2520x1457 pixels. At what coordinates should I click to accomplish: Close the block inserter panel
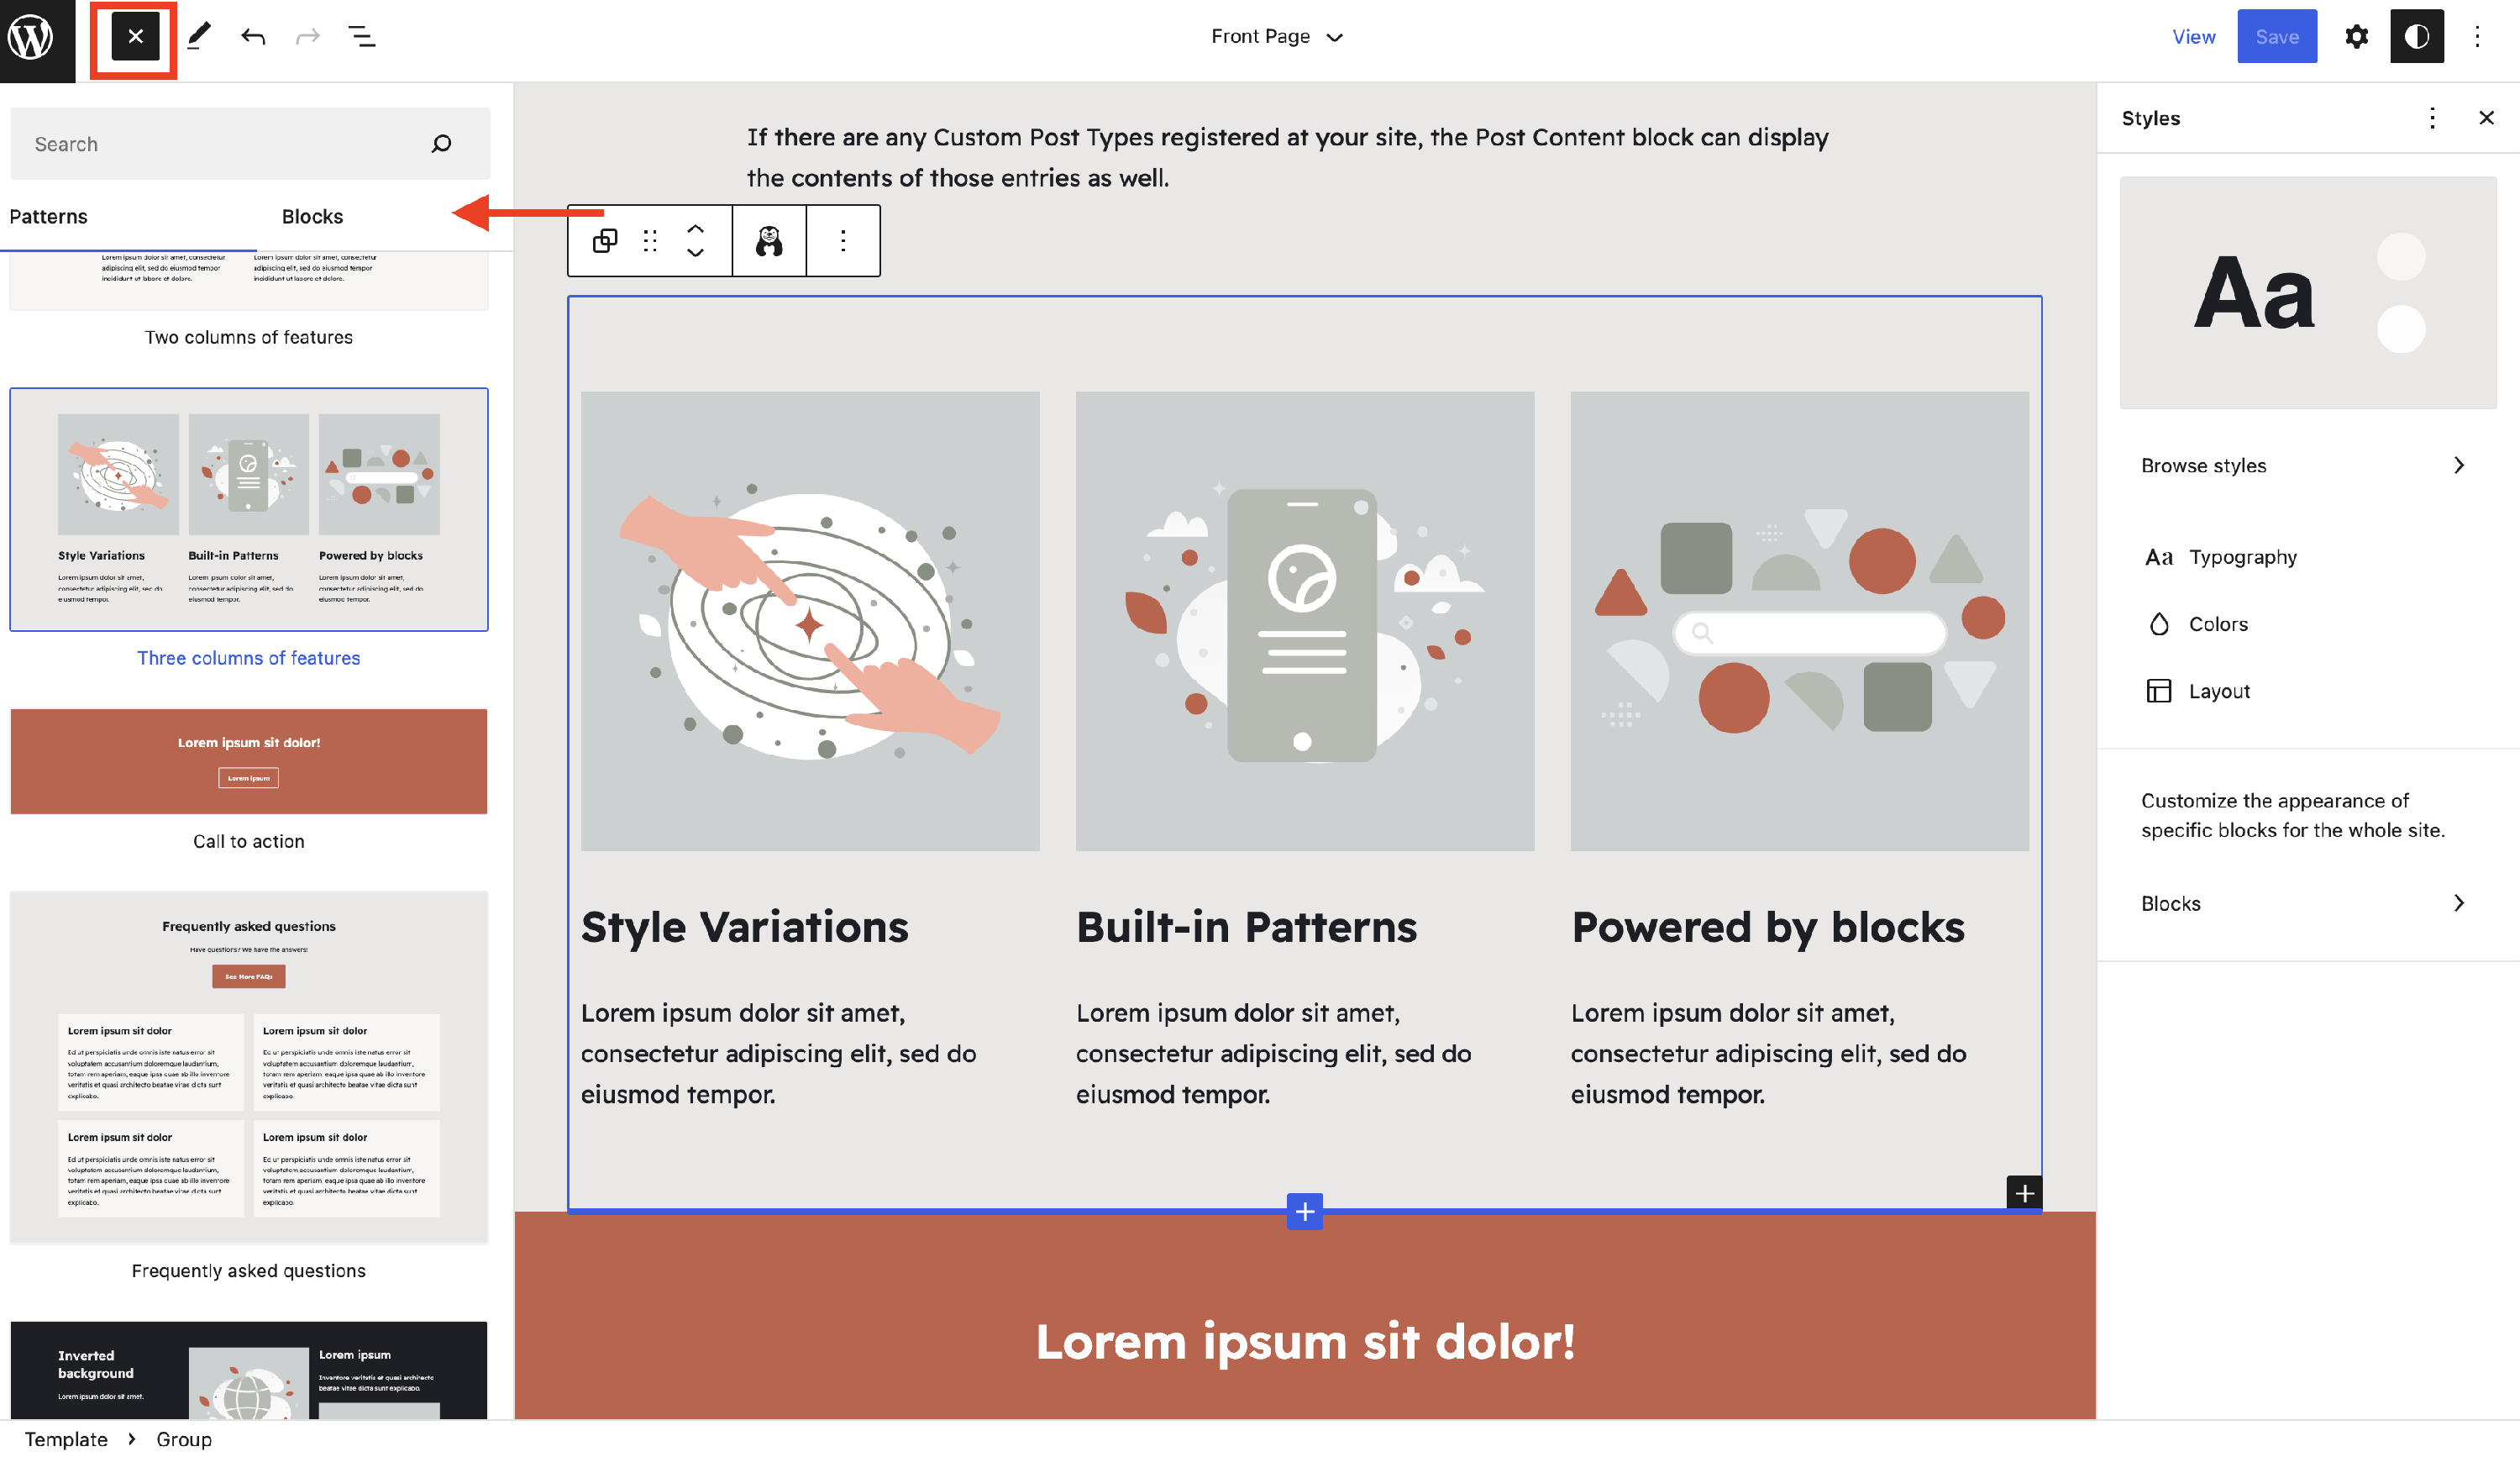pyautogui.click(x=135, y=37)
